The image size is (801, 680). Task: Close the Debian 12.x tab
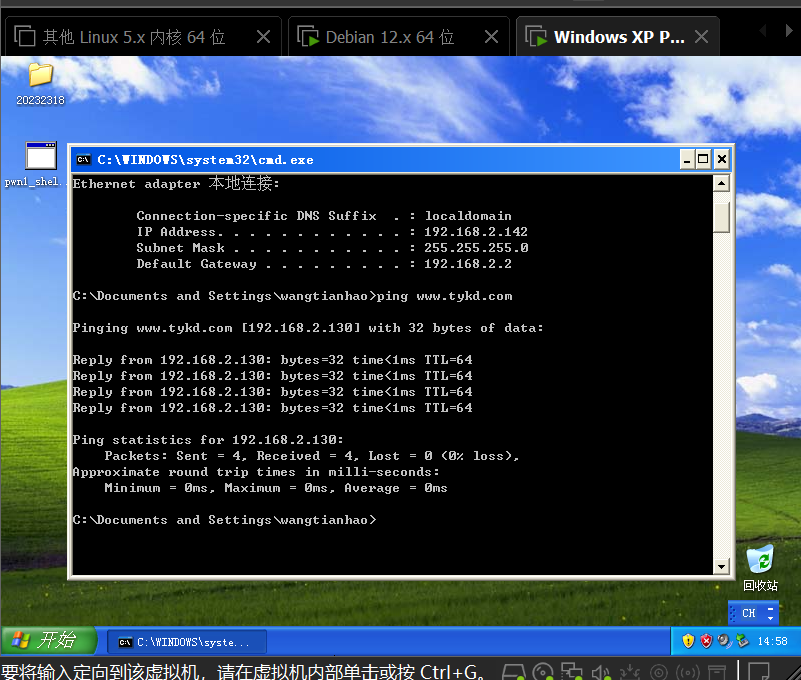coord(491,37)
